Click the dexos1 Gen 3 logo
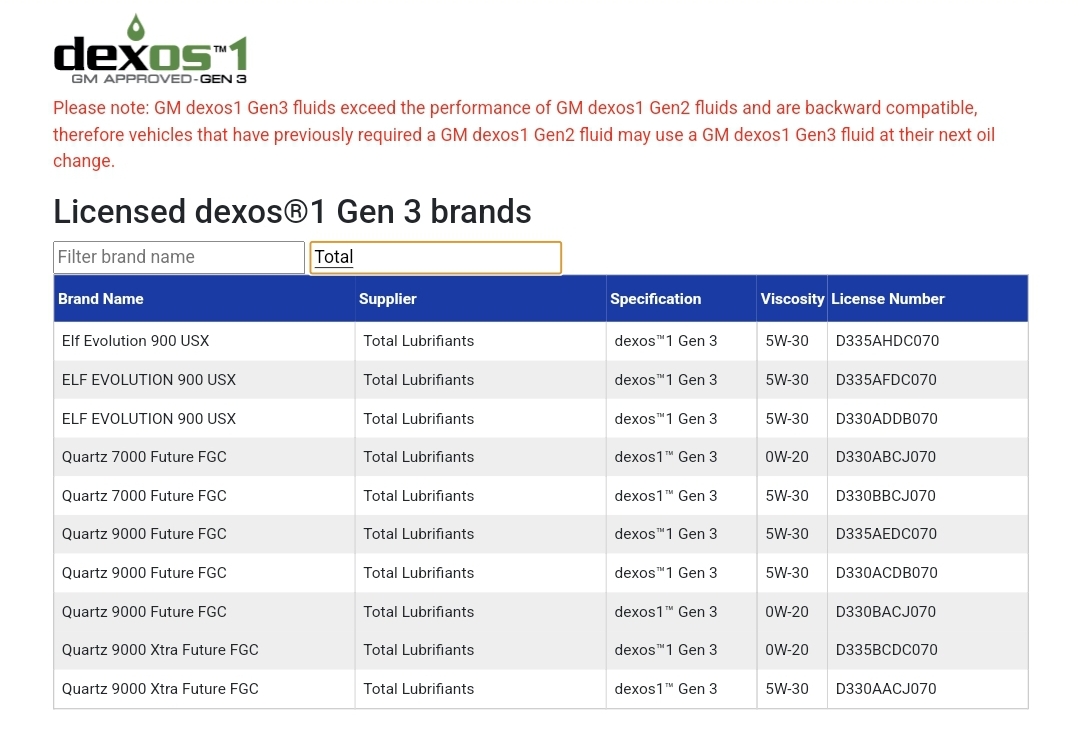The image size is (1079, 747). 150,50
